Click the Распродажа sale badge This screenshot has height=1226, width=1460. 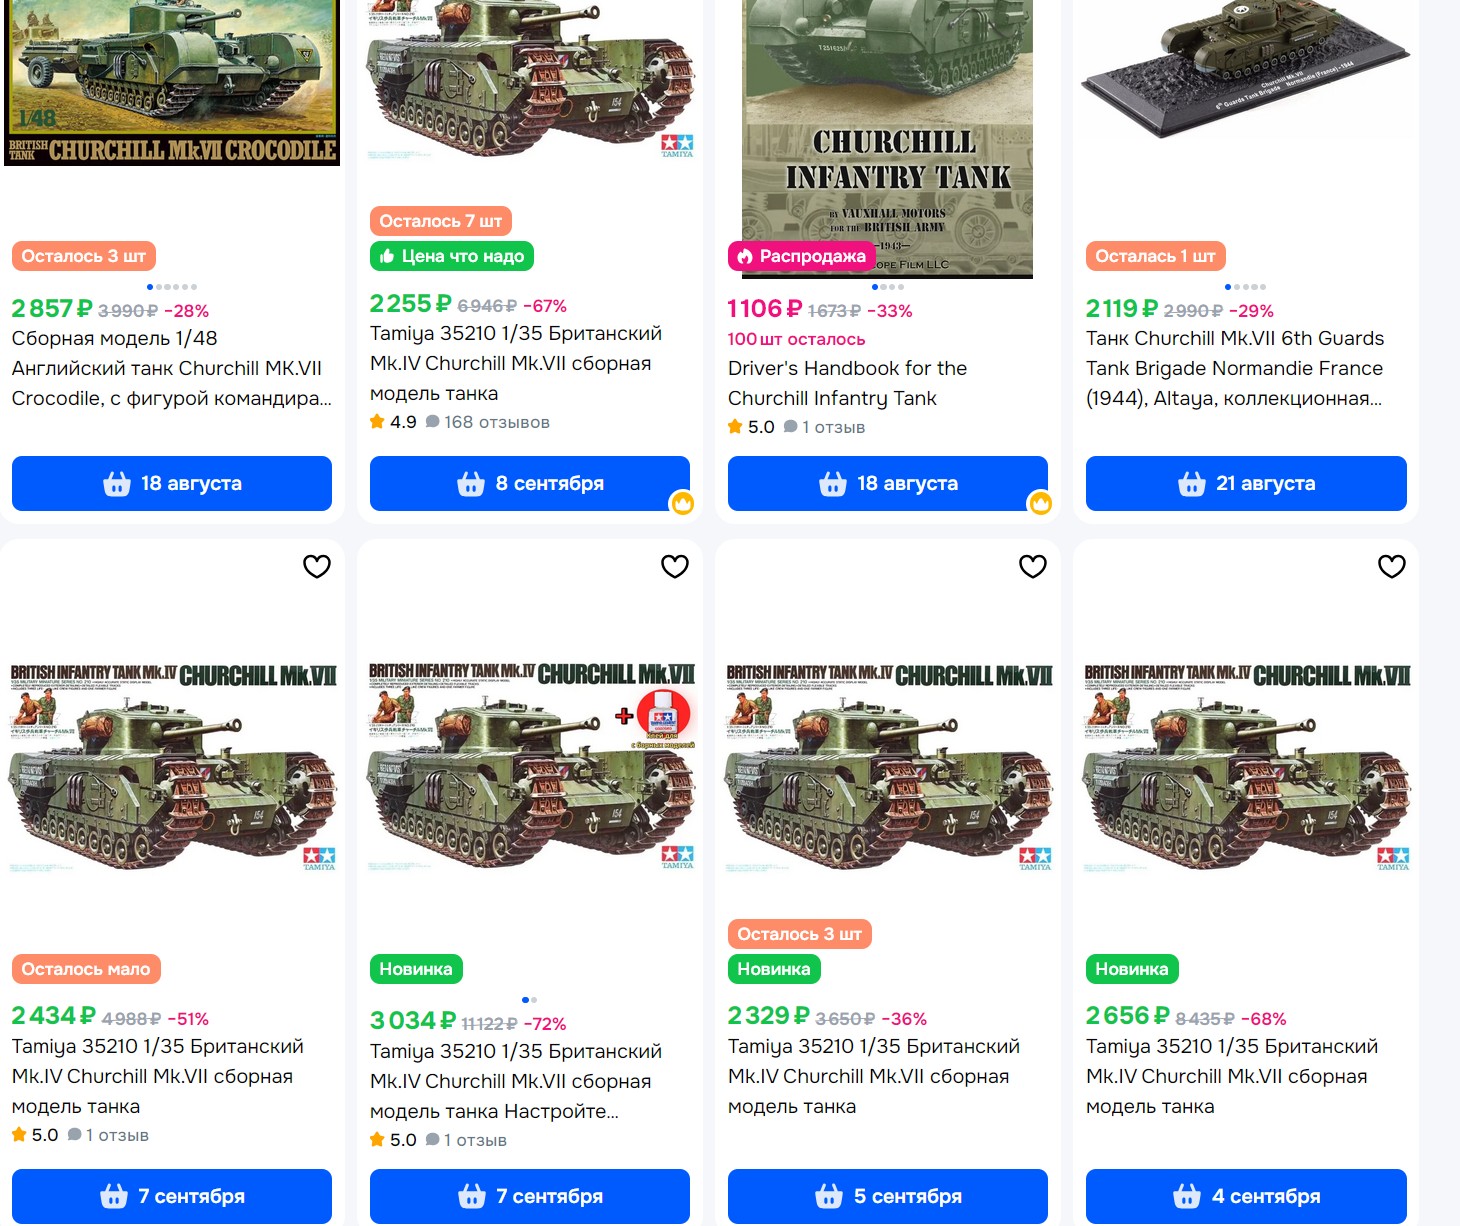tap(801, 256)
